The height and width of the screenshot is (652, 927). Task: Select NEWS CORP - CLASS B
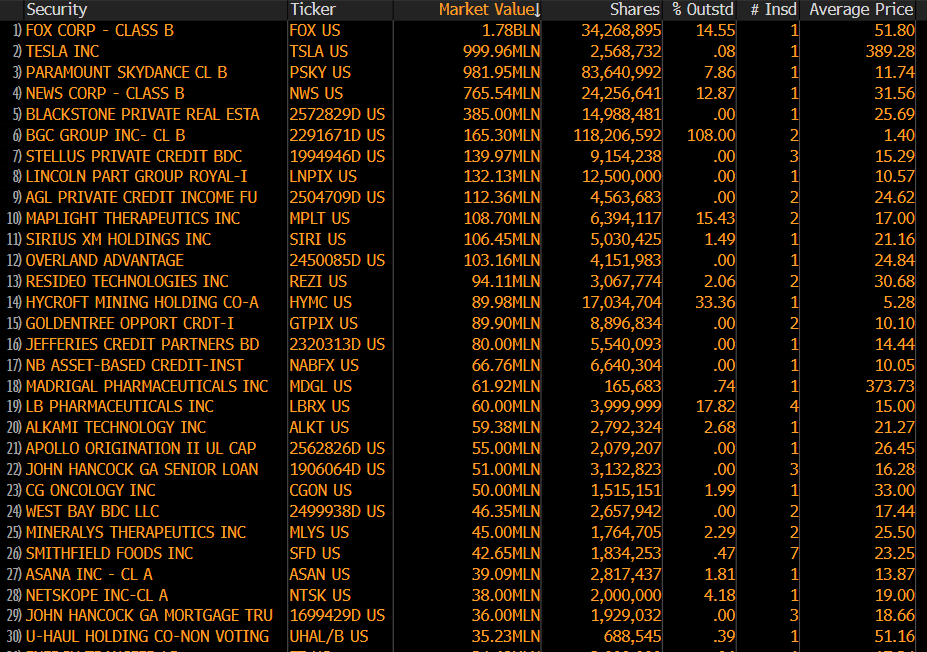[105, 93]
